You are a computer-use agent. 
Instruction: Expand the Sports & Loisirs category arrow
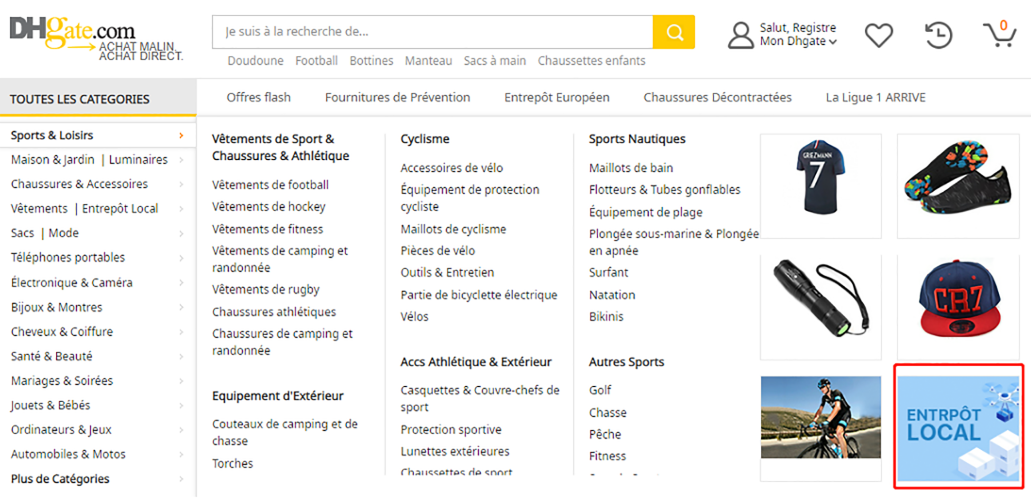point(181,136)
